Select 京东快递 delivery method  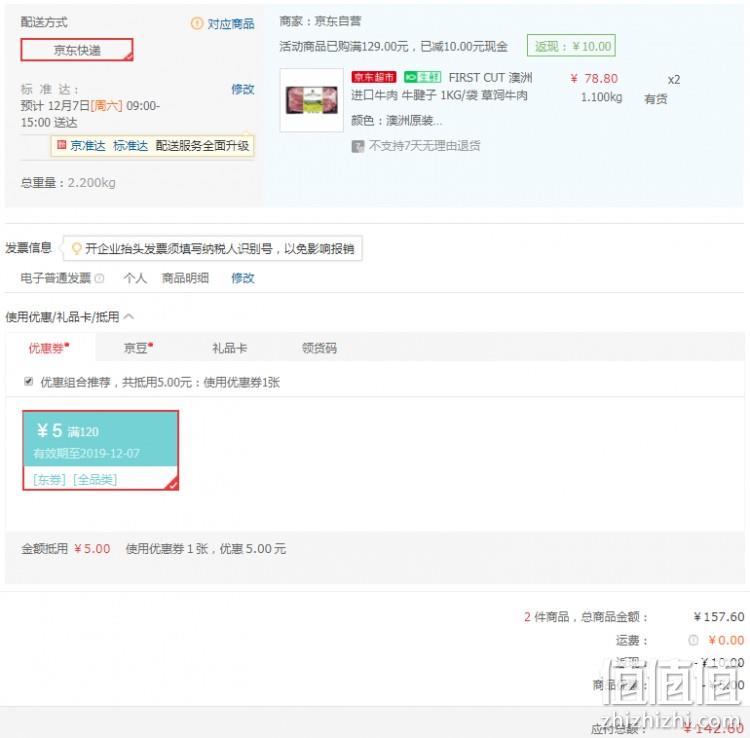77,50
